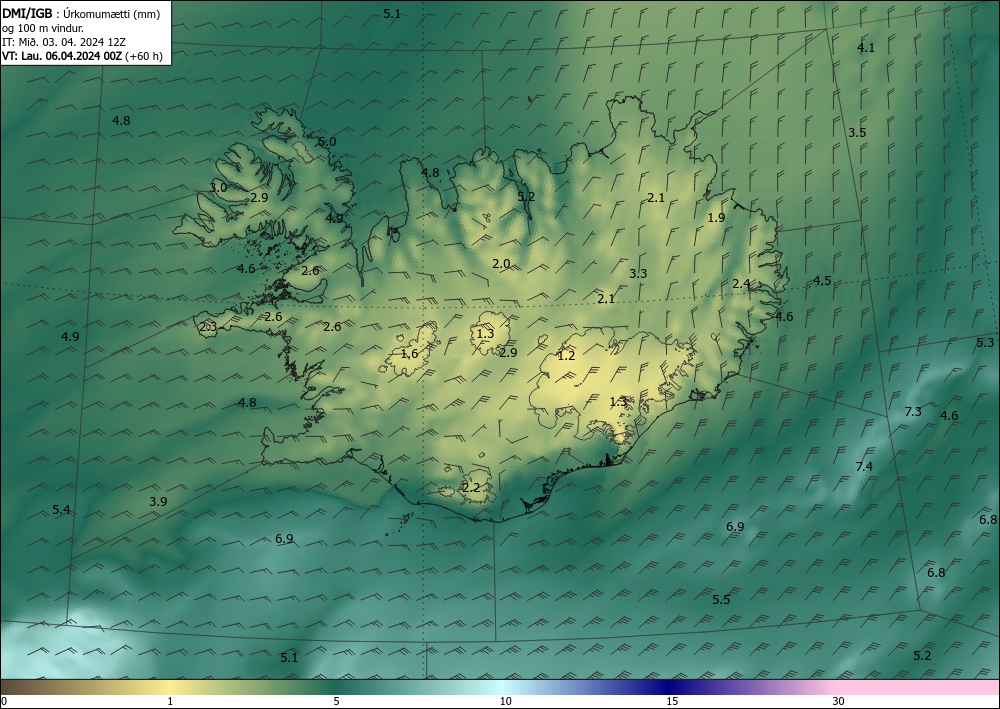This screenshot has height=709, width=1000.
Task: Click the '2.0' map value
Action: tap(501, 263)
